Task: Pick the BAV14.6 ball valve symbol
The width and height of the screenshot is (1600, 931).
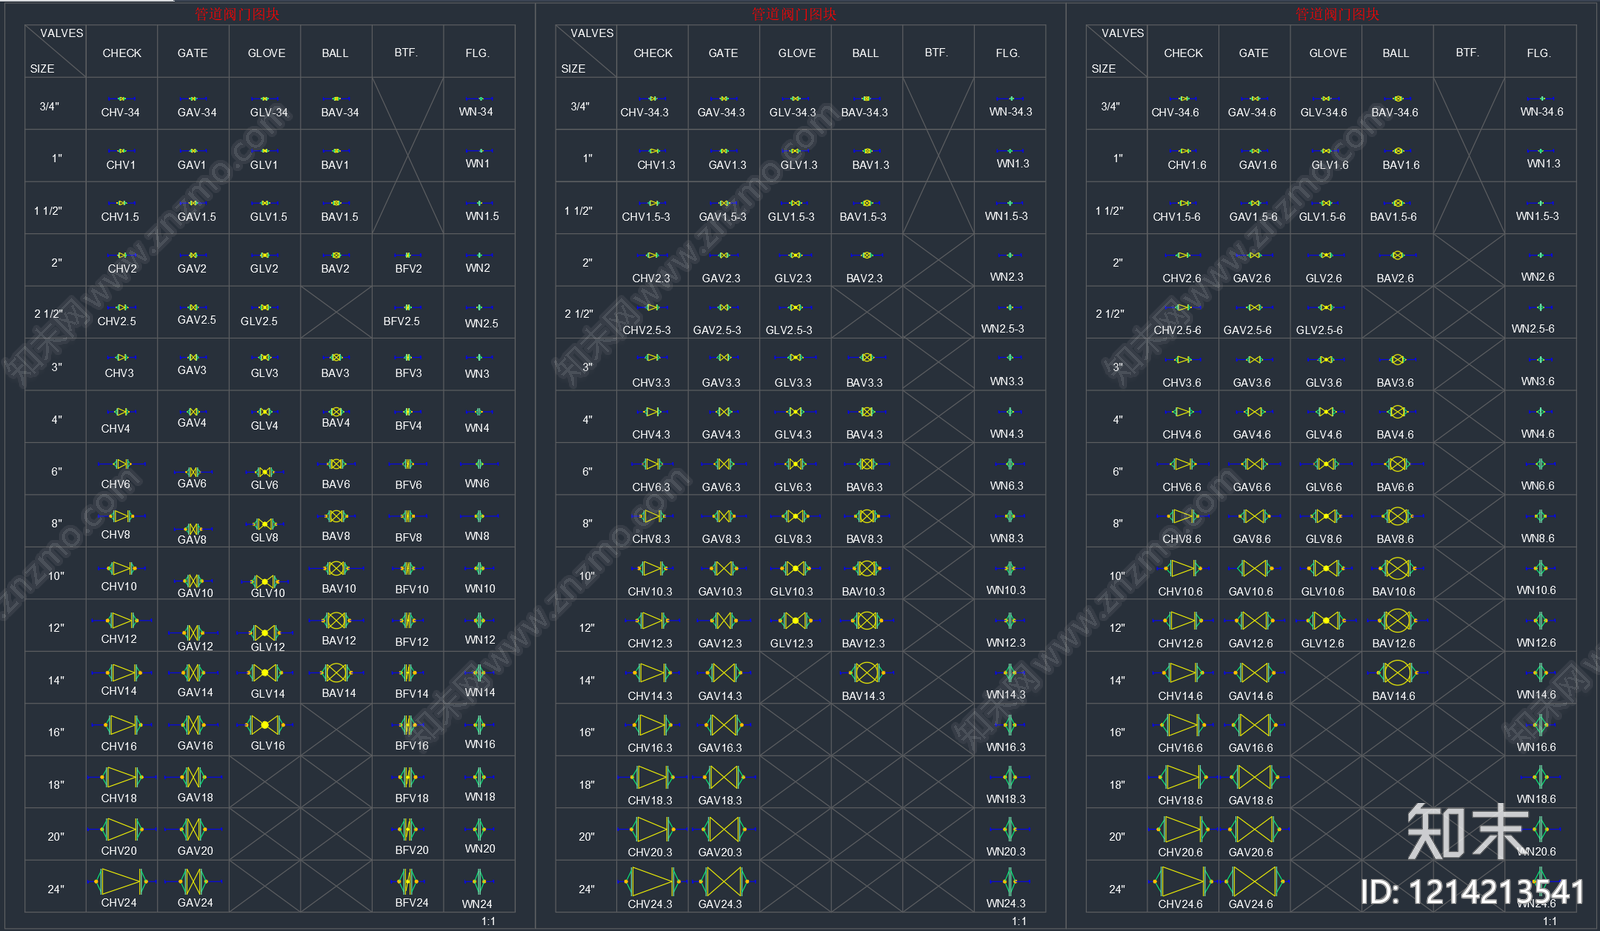Action: tap(1397, 673)
